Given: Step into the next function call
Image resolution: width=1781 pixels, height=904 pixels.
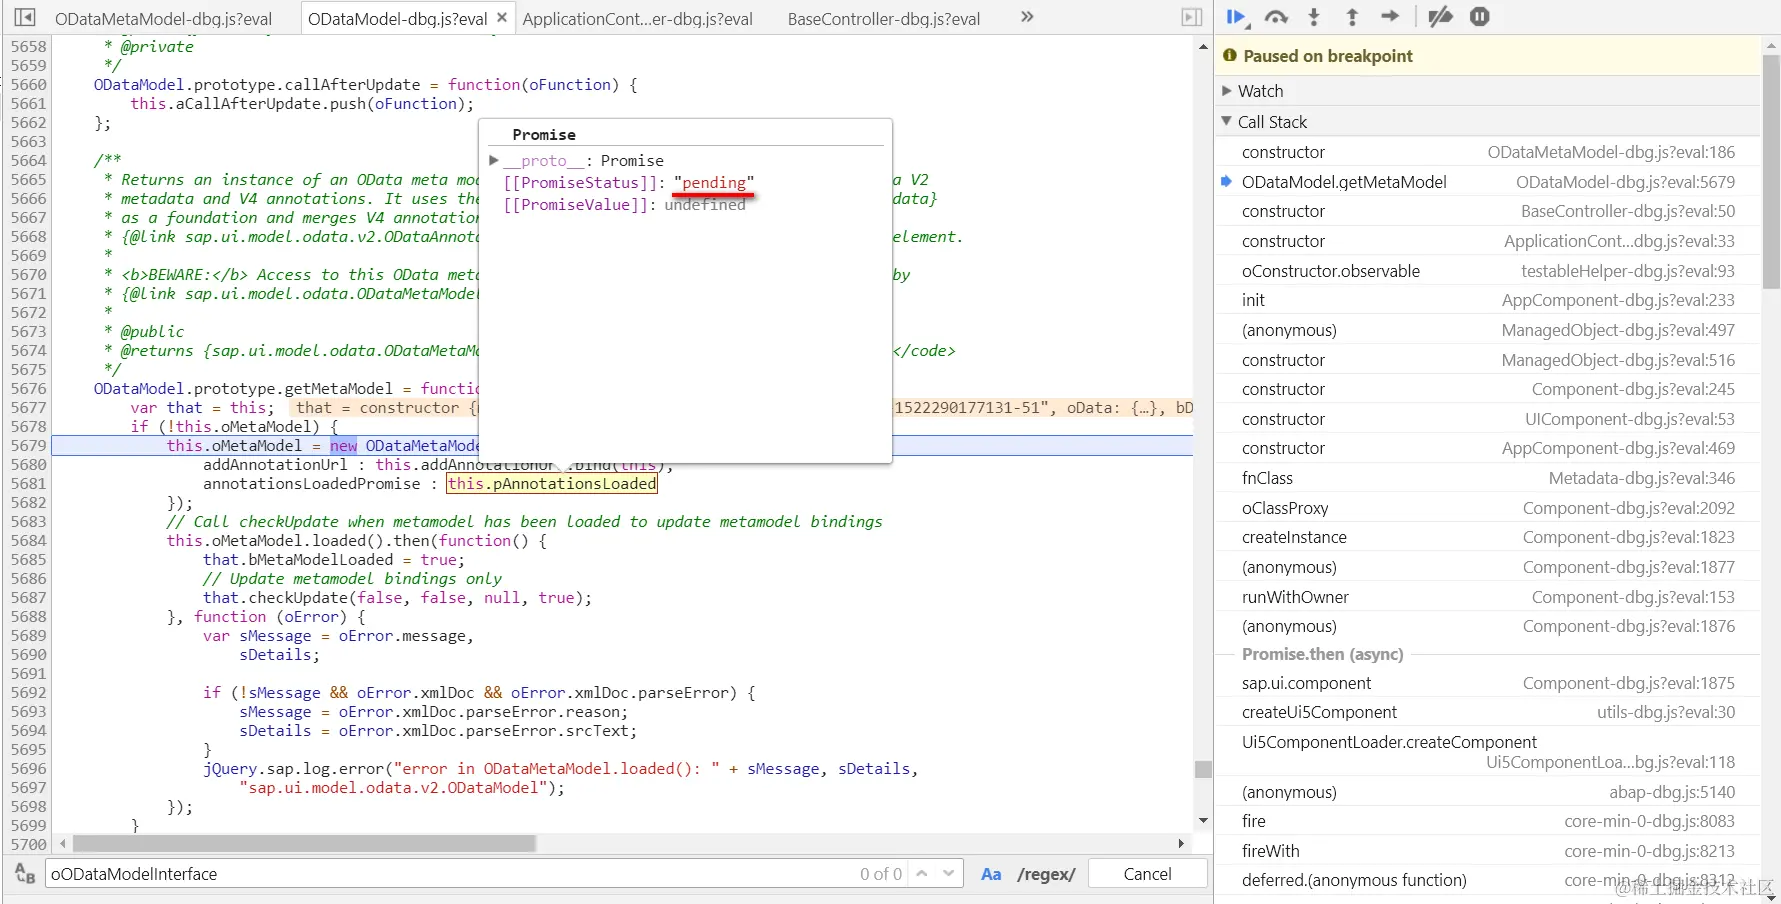Looking at the screenshot, I should pyautogui.click(x=1314, y=17).
